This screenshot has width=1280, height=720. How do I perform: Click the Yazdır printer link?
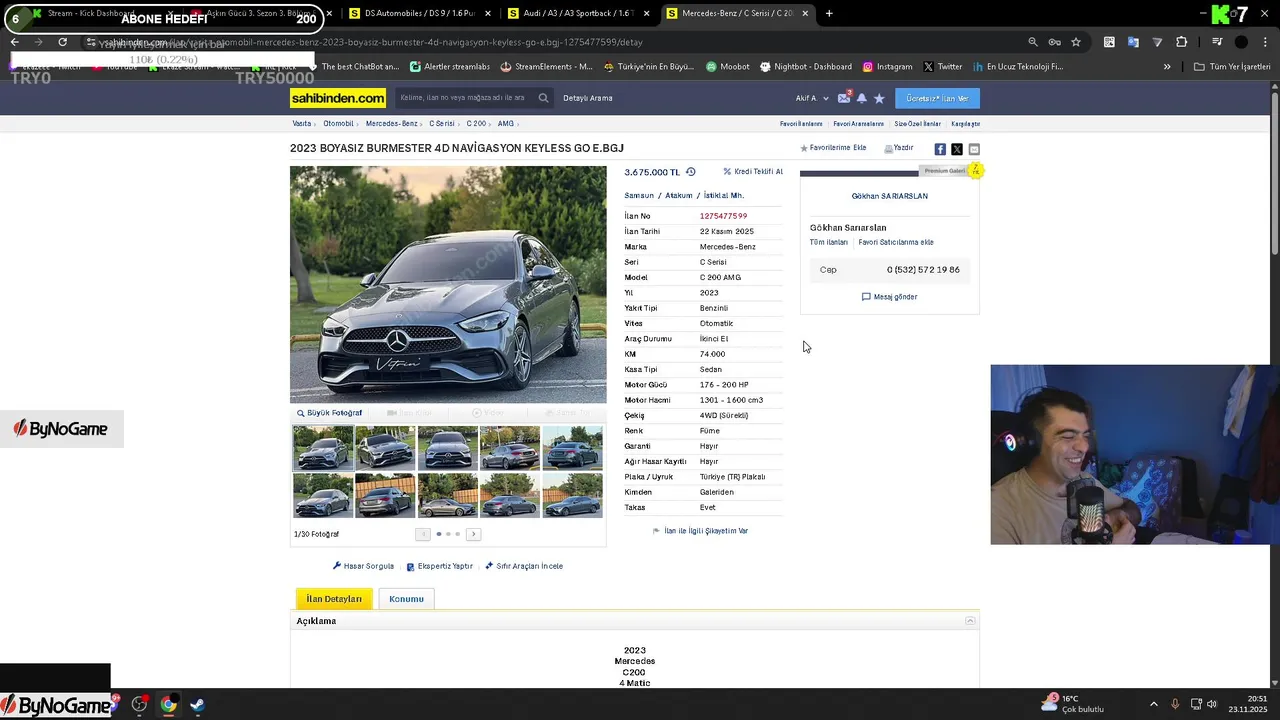click(899, 148)
